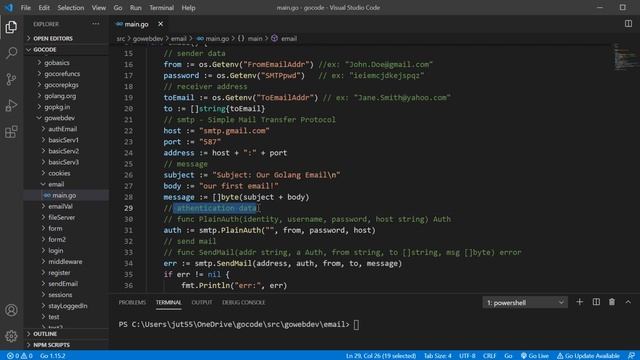Expand the gocorefuncs folder
This screenshot has height=360, width=640.
tap(66, 73)
